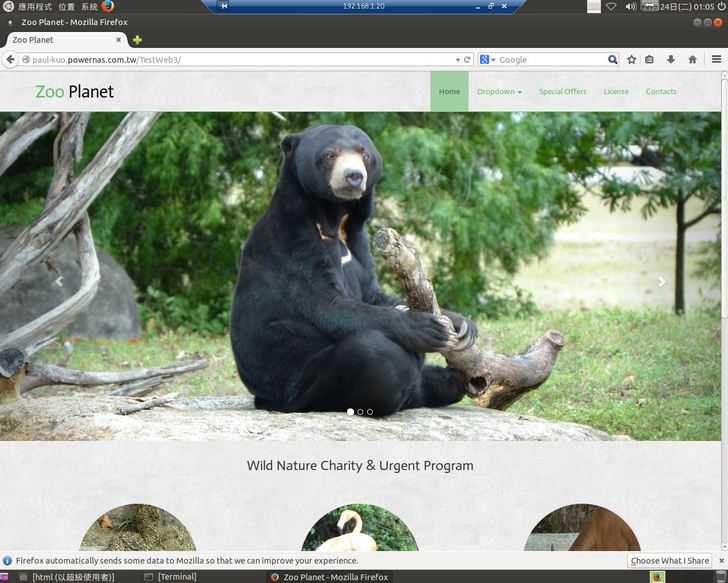This screenshot has width=728, height=583.
Task: Click the Firefox launcher icon in top panel
Action: tap(107, 6)
